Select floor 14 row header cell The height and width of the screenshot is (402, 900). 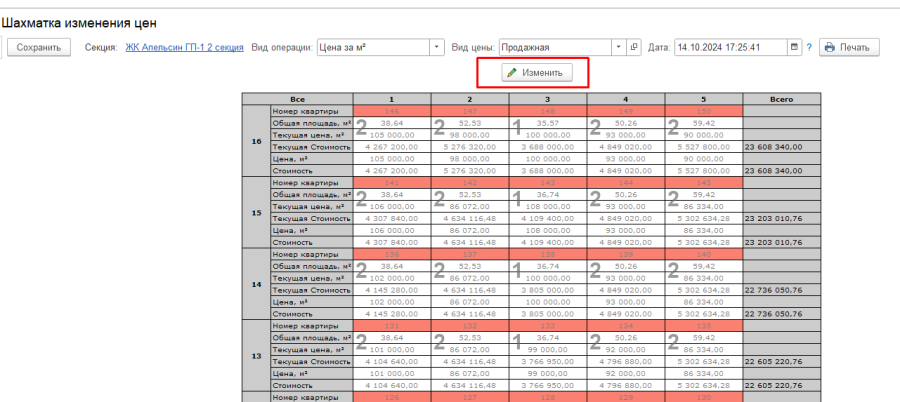[x=256, y=284]
